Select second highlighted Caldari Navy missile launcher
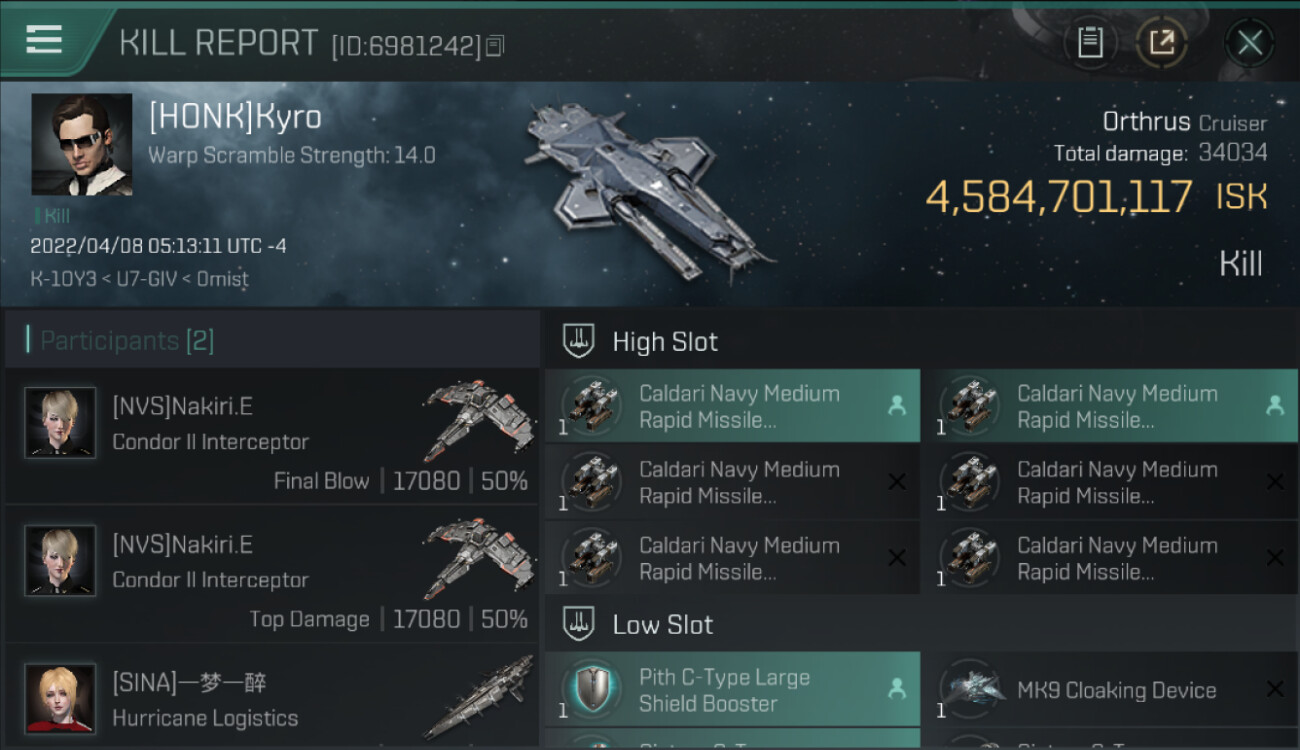The width and height of the screenshot is (1300, 750). 1110,406
